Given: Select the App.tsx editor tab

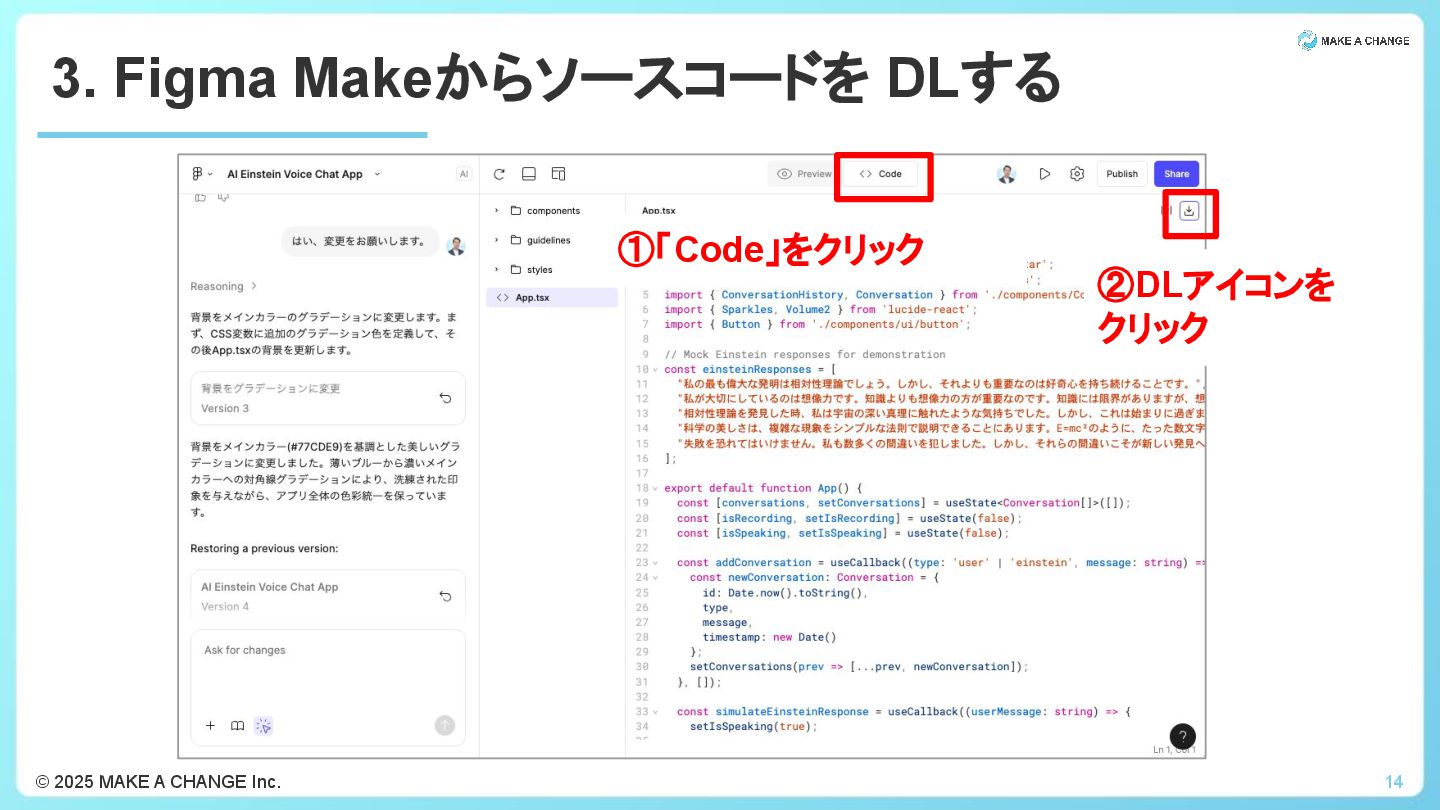Looking at the screenshot, I should click(x=658, y=211).
